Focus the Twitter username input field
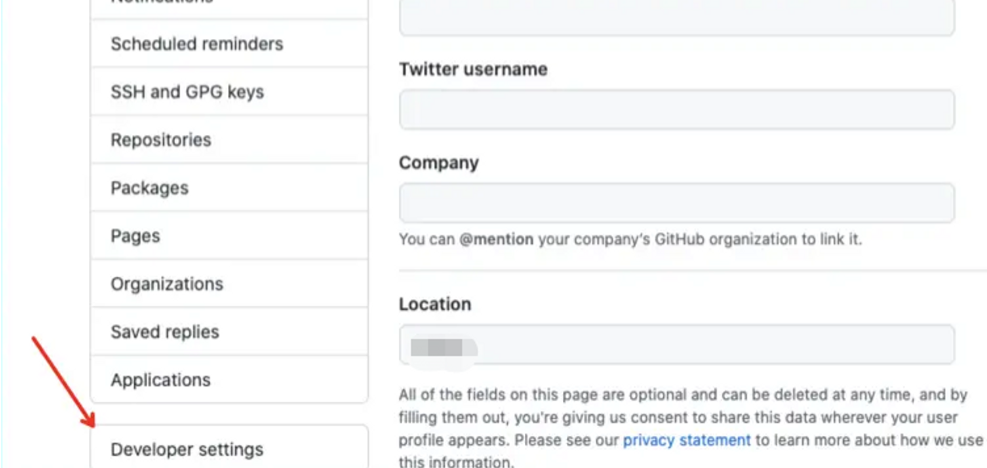Image resolution: width=987 pixels, height=468 pixels. click(x=676, y=110)
